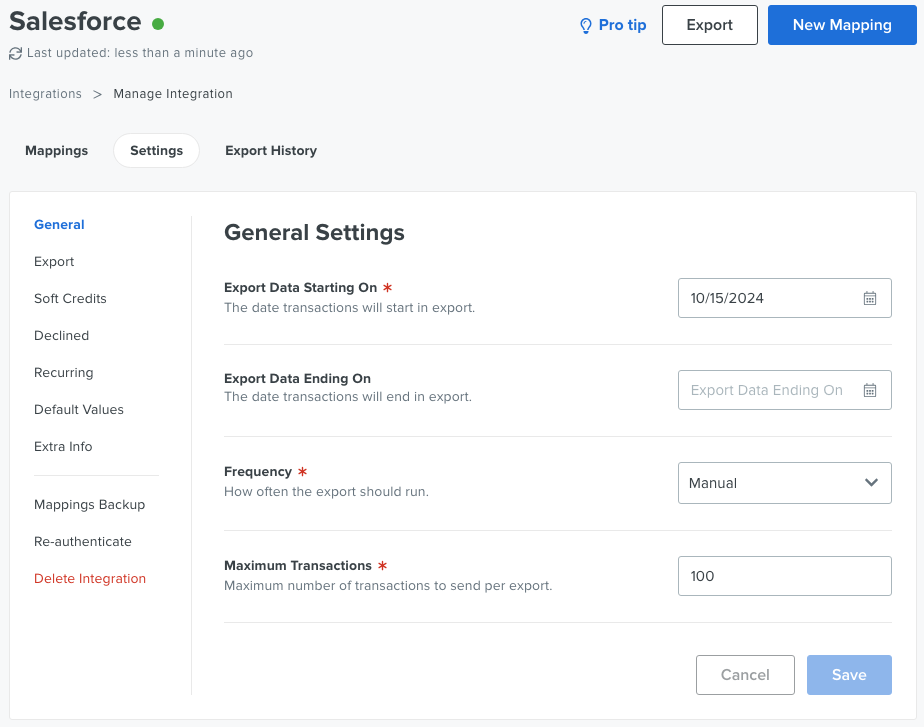Click 'Maximum number of transactions to send per export.'
The width and height of the screenshot is (924, 727).
pyautogui.click(x=388, y=586)
